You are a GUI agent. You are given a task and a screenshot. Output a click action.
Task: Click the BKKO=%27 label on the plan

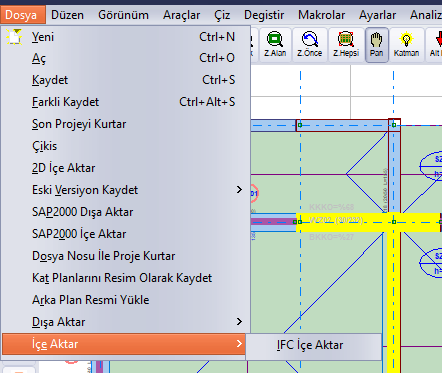pos(332,237)
